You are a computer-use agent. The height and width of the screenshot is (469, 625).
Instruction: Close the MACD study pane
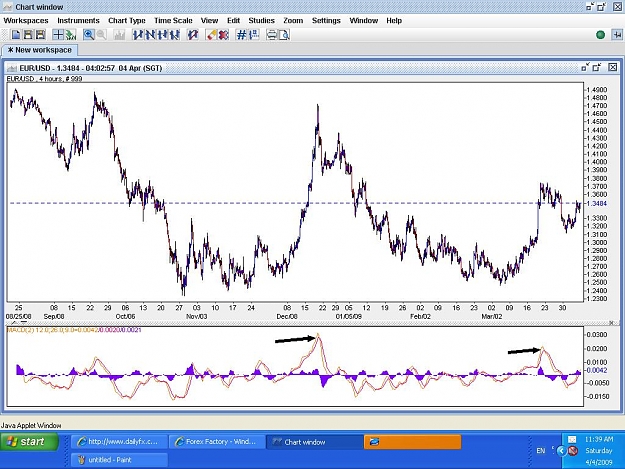point(611,322)
